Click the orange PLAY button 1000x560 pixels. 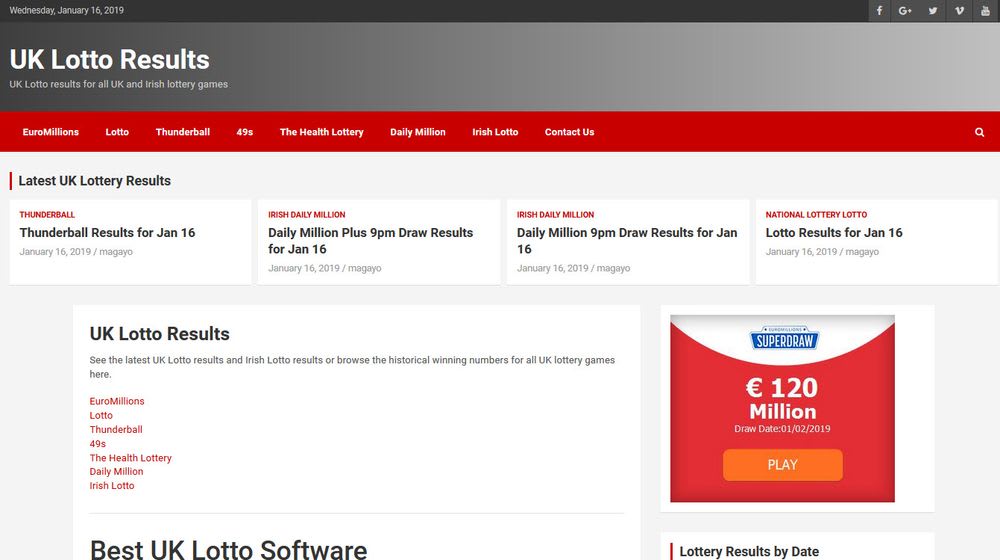783,465
